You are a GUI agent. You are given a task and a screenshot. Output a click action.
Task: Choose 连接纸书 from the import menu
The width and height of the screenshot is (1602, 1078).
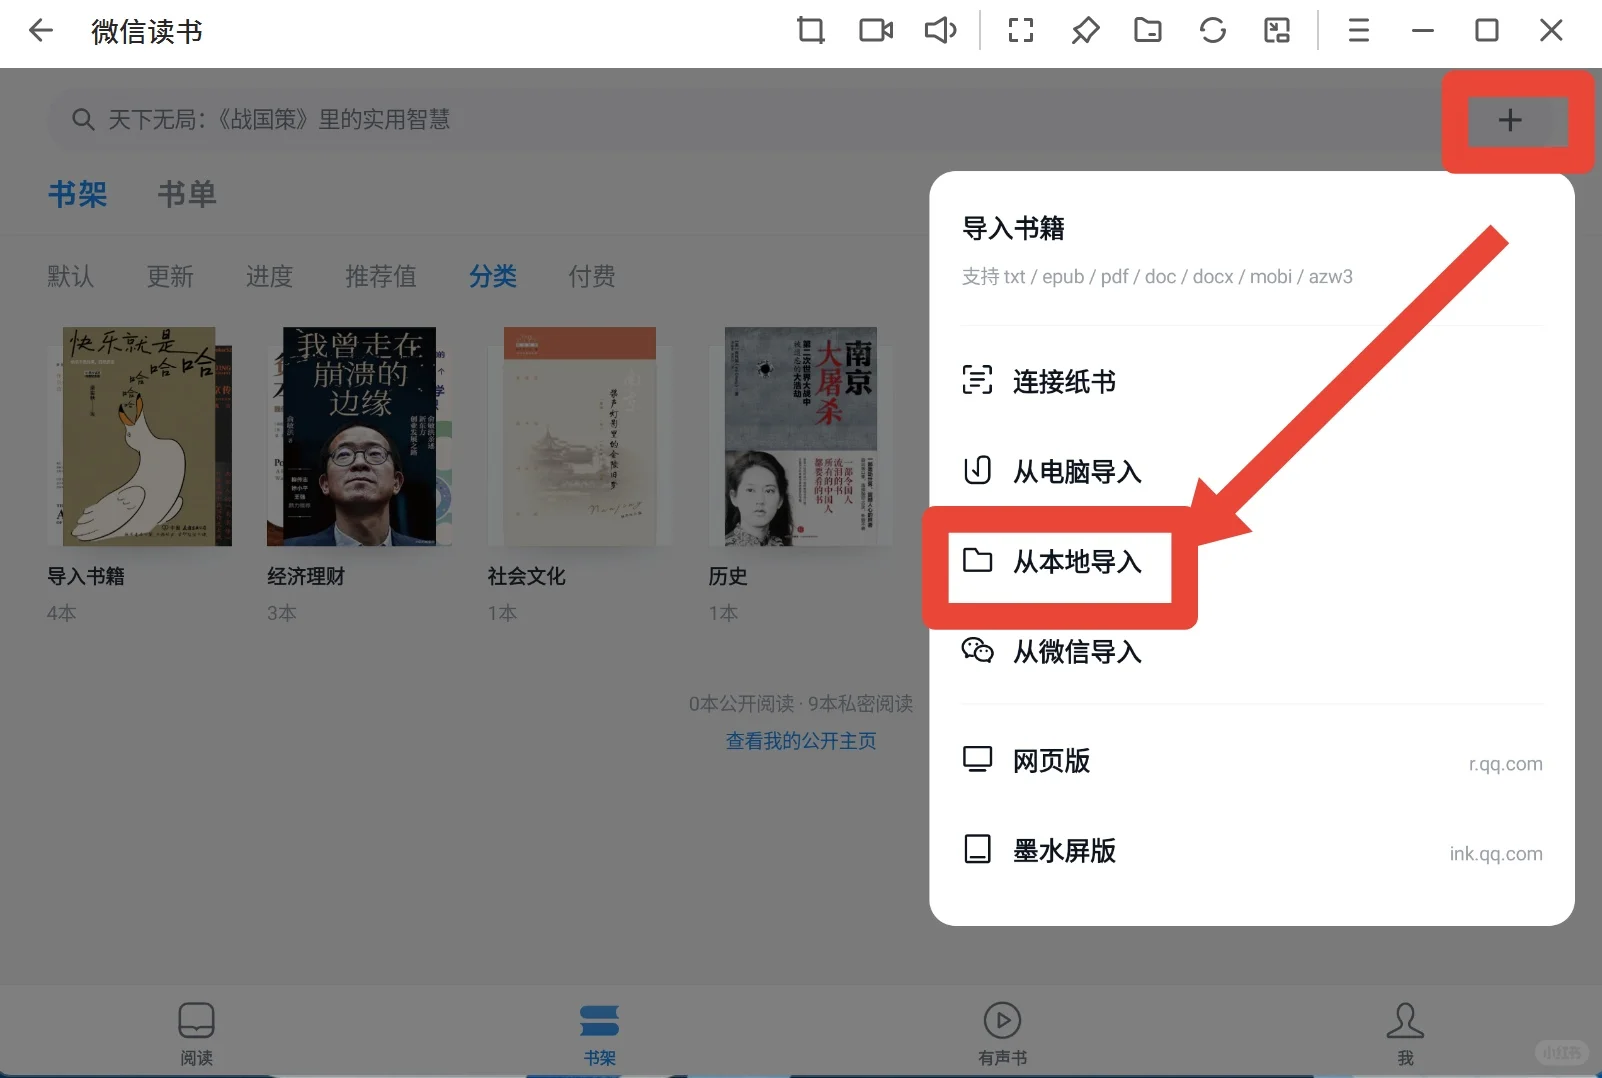click(x=1252, y=381)
